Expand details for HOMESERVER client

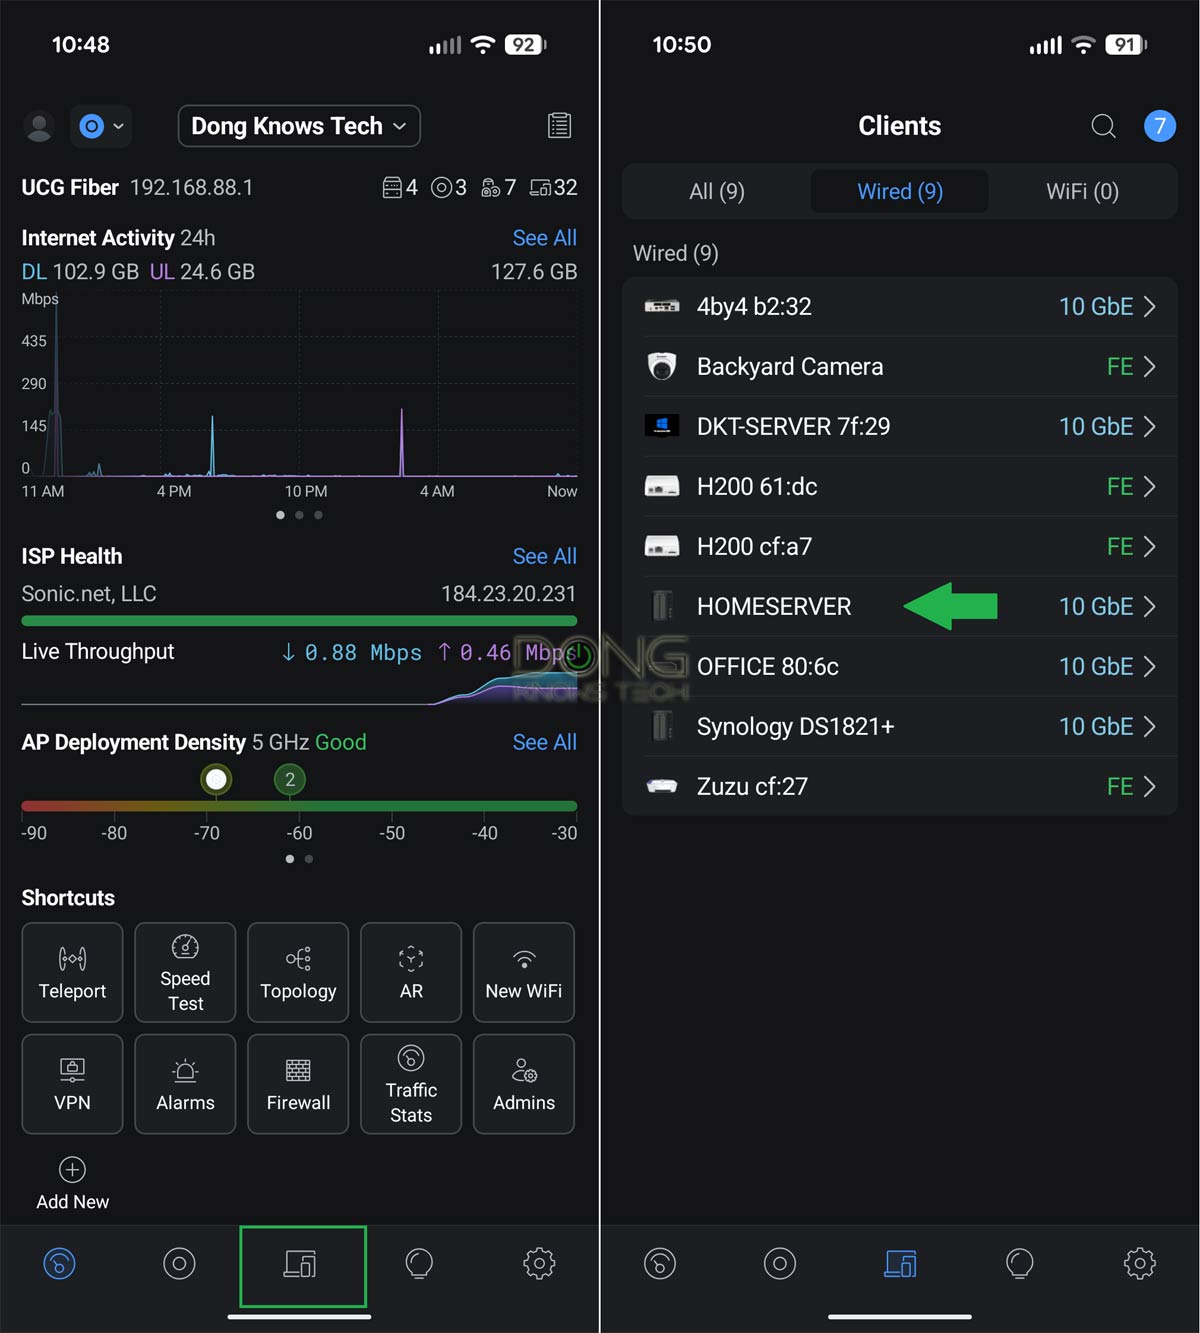pos(1146,606)
